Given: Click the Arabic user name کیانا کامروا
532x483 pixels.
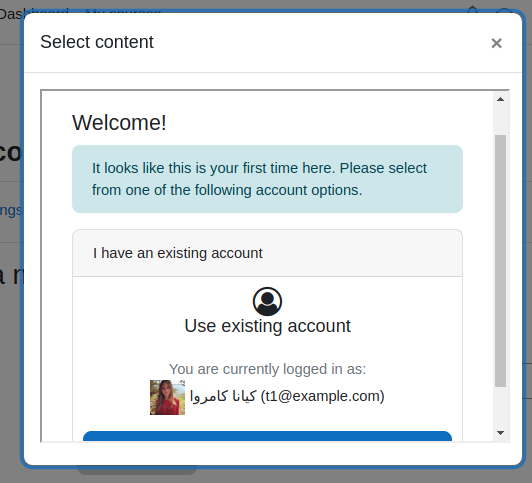Looking at the screenshot, I should click(223, 396).
